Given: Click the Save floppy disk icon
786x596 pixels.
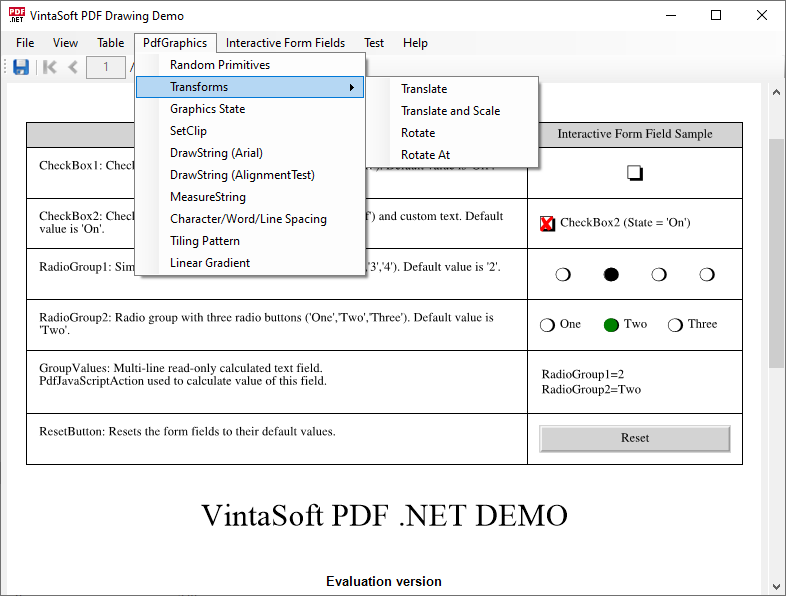Looking at the screenshot, I should pos(21,67).
